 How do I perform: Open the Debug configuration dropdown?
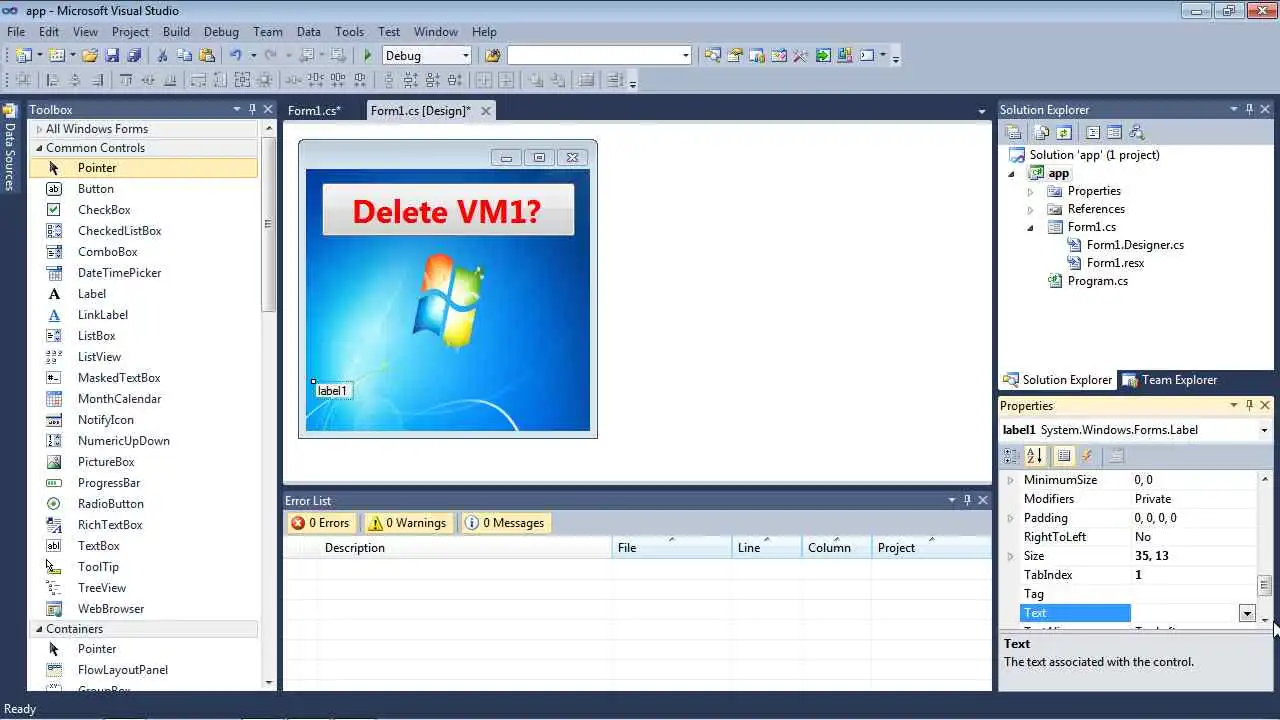pos(466,56)
